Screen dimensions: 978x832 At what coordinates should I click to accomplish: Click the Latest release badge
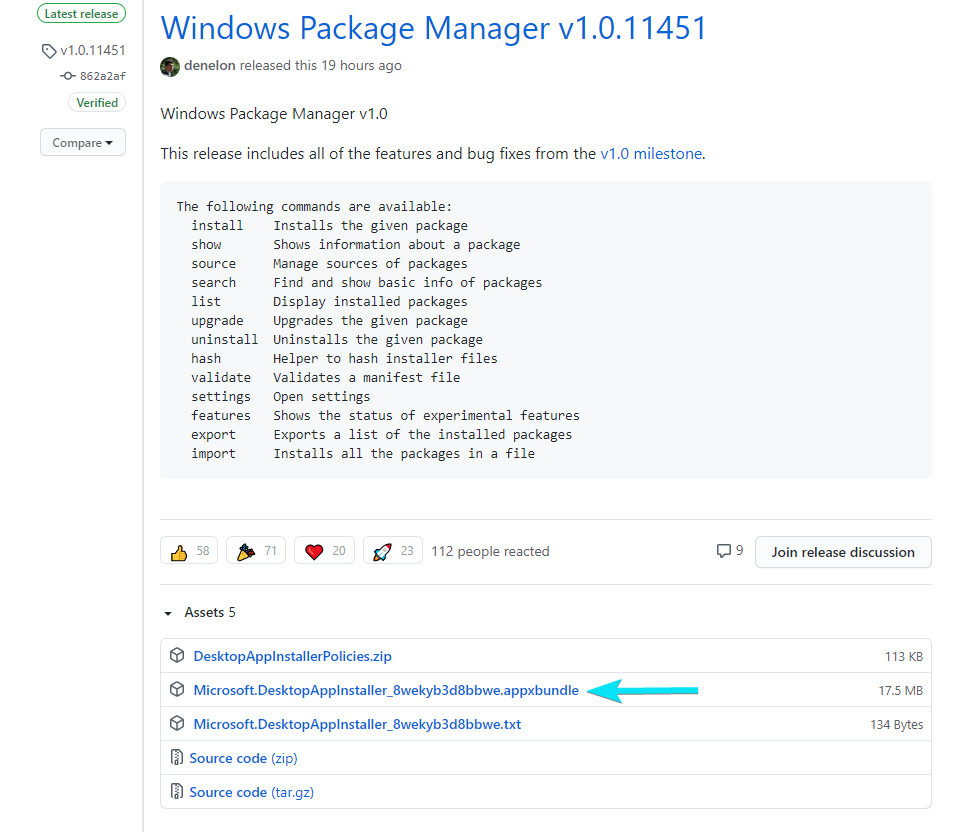click(81, 13)
